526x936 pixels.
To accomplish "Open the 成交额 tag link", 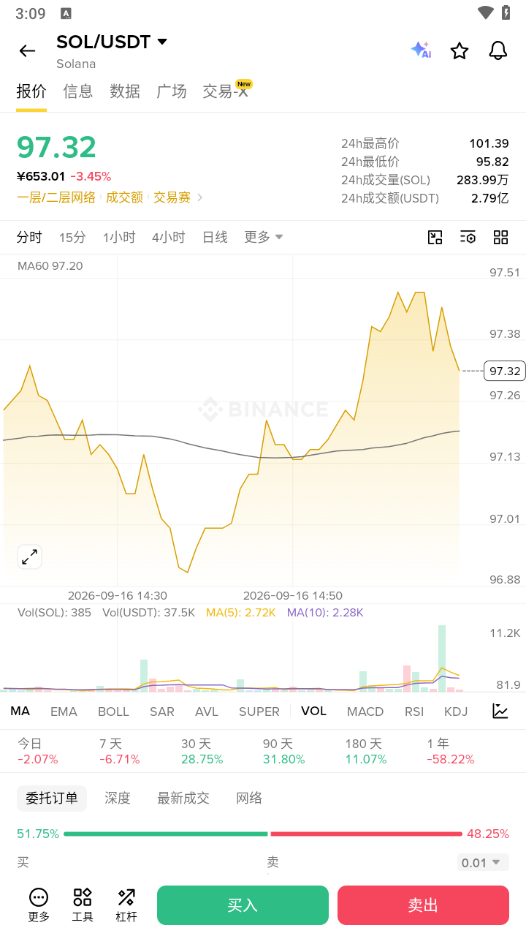I will 124,198.
